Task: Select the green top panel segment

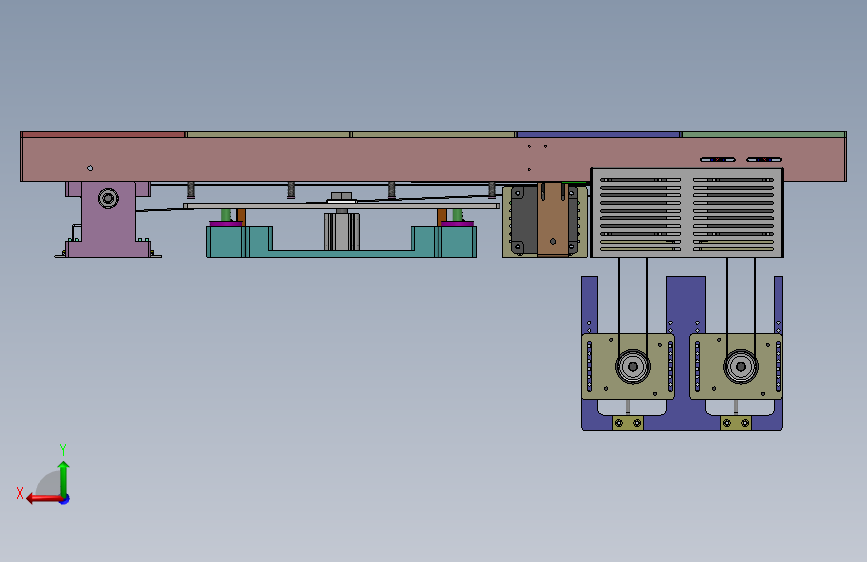Action: click(x=764, y=134)
